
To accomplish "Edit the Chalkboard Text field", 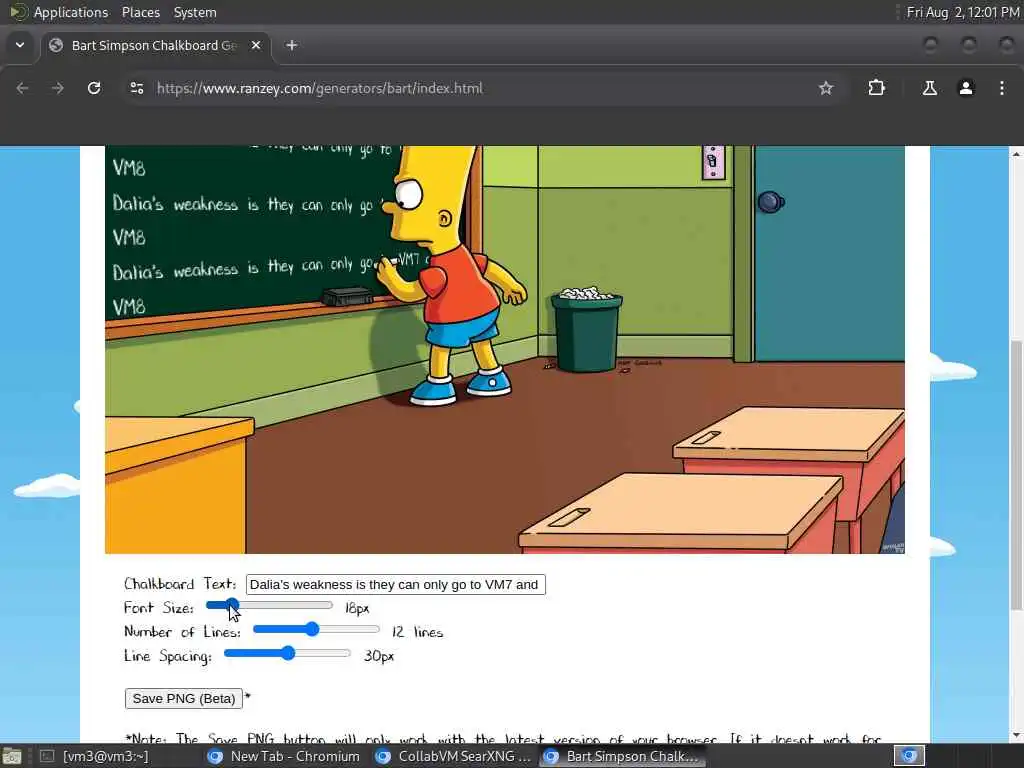I will click(395, 584).
